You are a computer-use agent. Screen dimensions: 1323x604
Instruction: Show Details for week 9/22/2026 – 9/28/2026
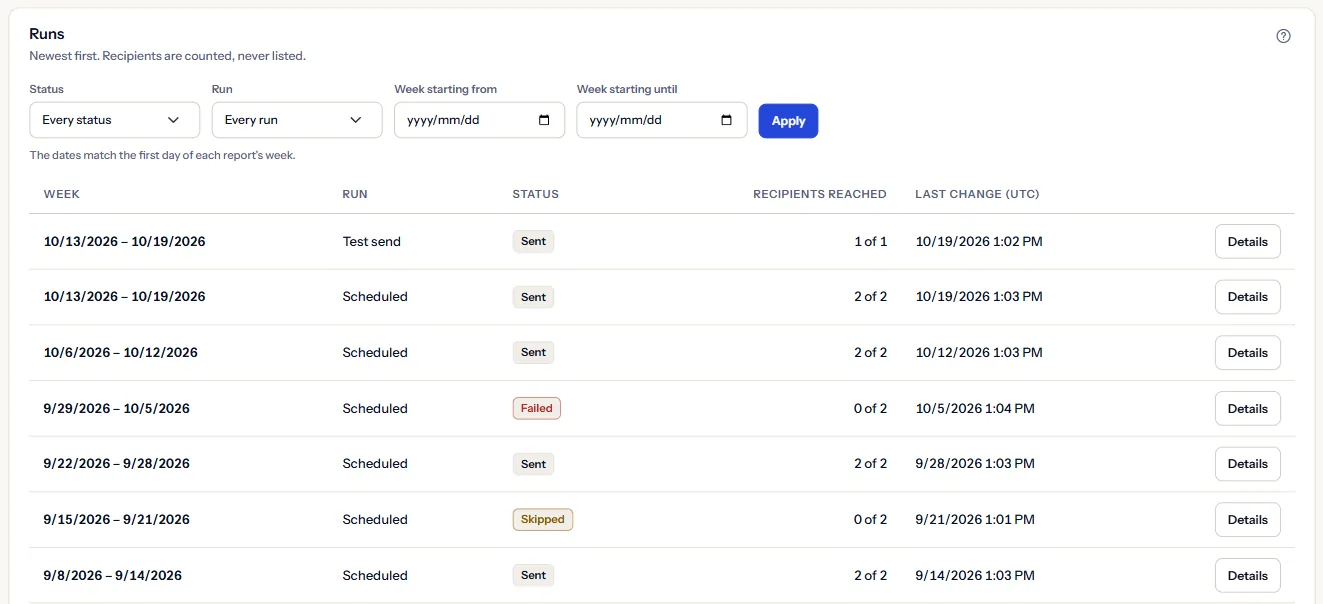[x=1247, y=464]
